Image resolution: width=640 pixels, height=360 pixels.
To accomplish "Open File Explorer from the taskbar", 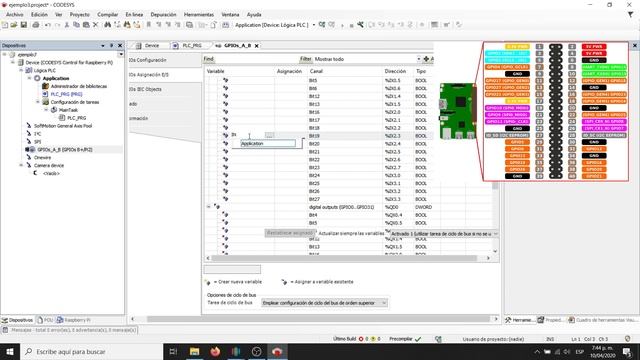I will click(194, 351).
